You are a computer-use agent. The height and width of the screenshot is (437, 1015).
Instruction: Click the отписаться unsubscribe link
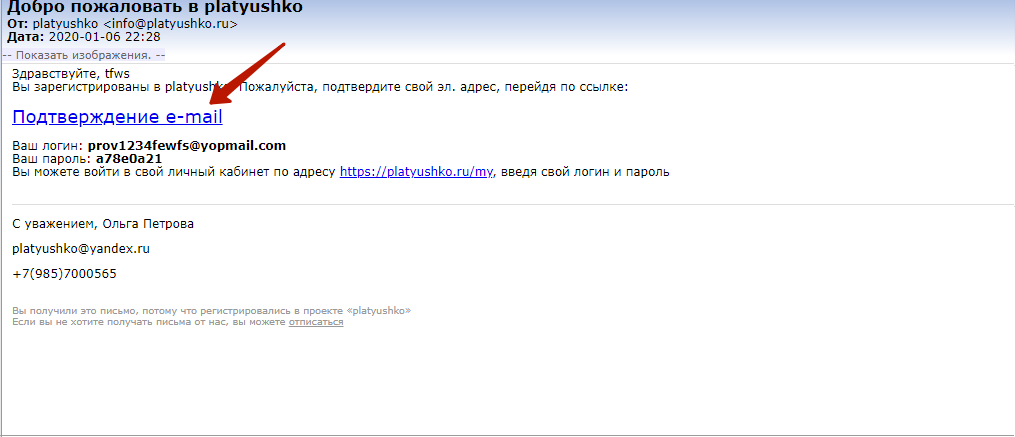coord(316,322)
